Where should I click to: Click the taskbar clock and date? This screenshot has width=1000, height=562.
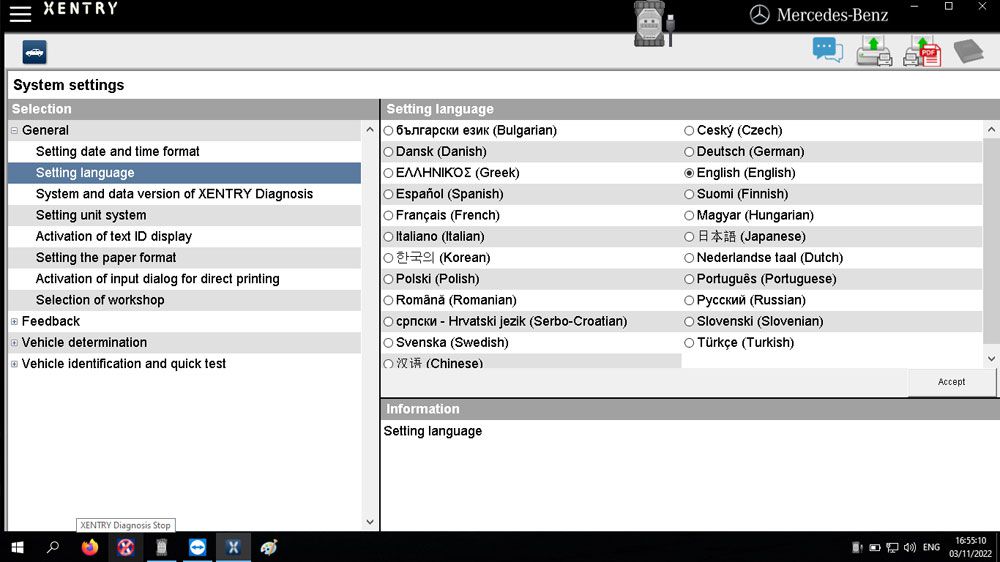970,547
